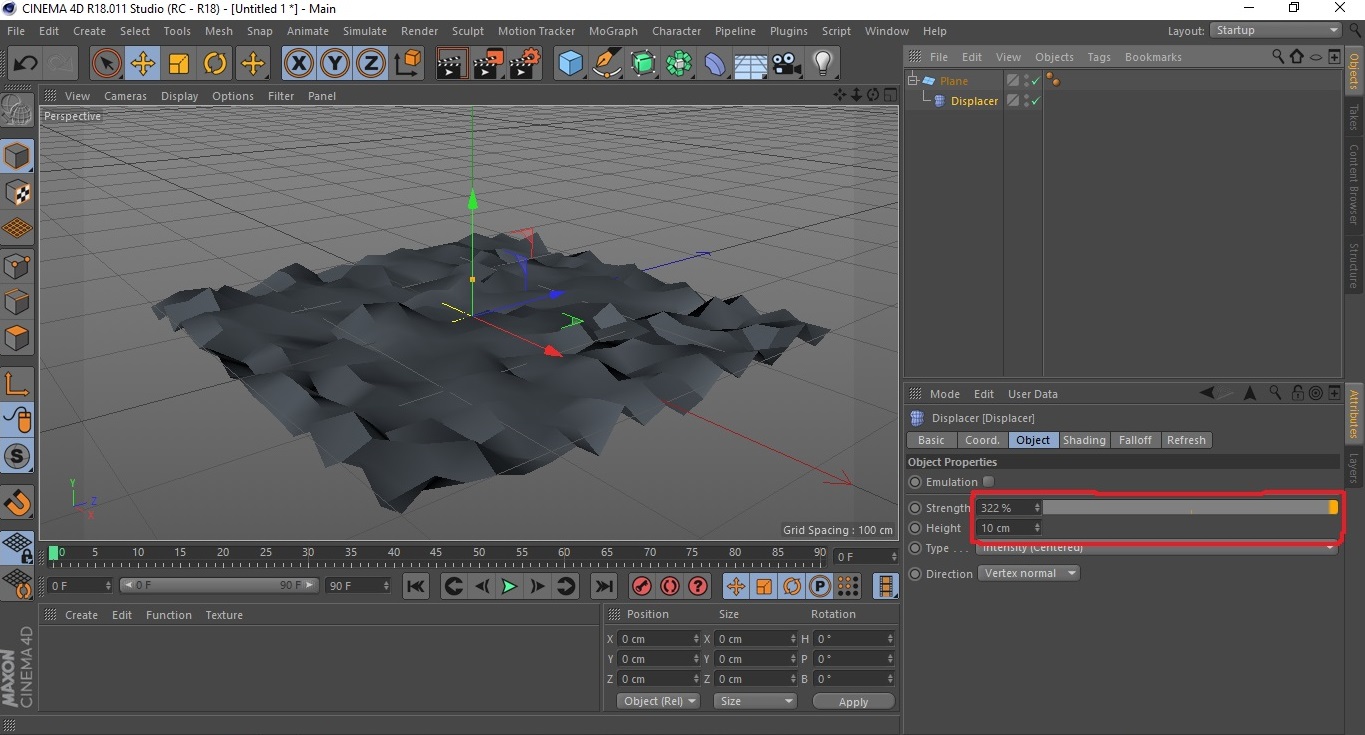Go to the end of animation
The image size is (1365, 735).
click(x=604, y=586)
